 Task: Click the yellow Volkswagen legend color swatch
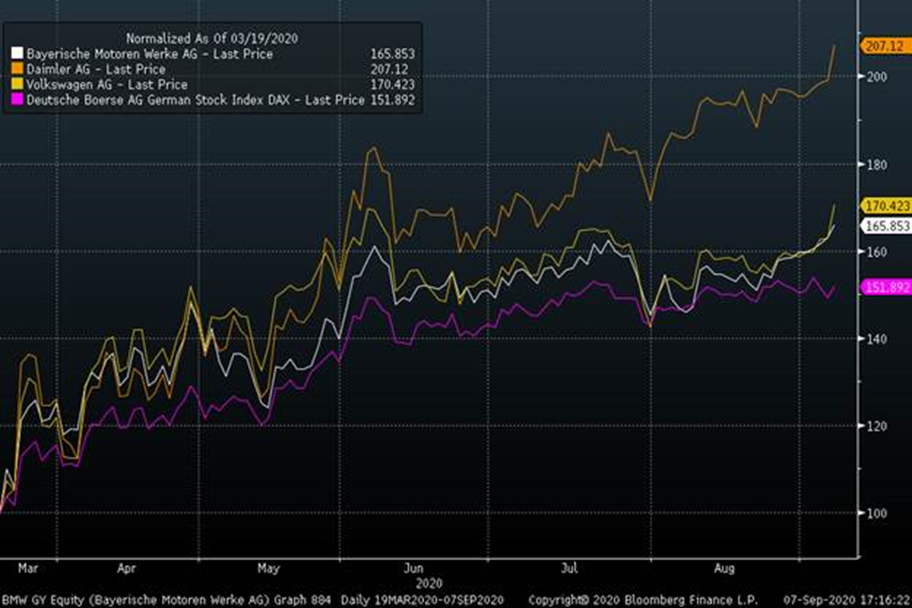17,84
